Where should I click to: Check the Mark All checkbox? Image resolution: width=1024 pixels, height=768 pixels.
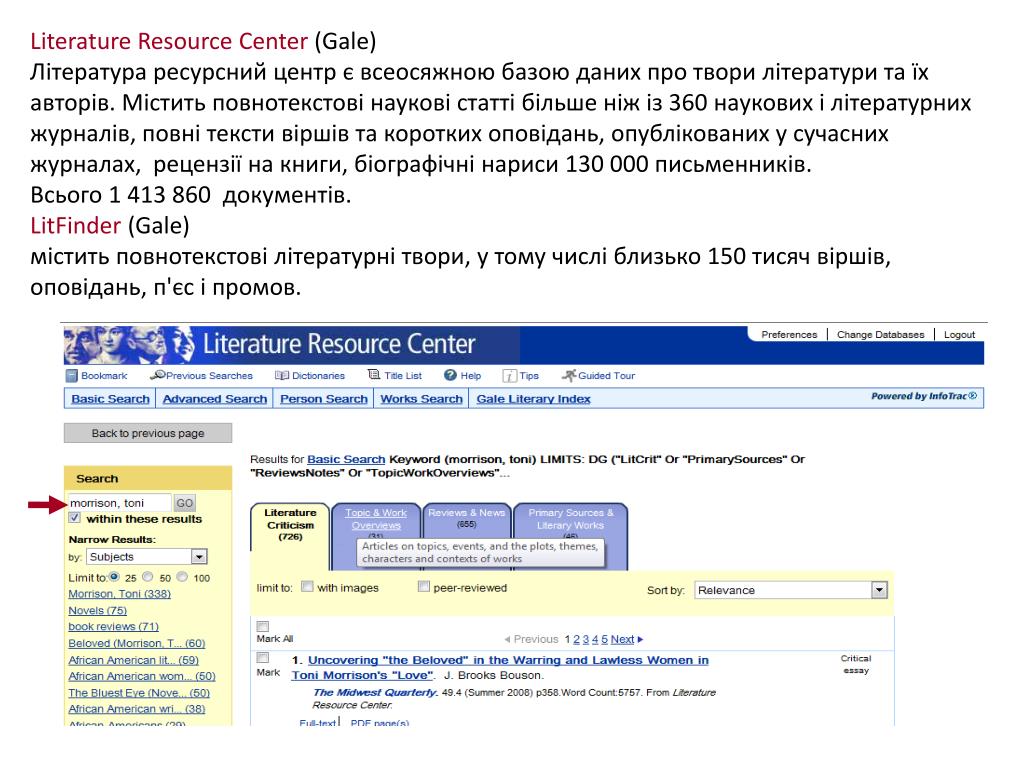pos(263,627)
